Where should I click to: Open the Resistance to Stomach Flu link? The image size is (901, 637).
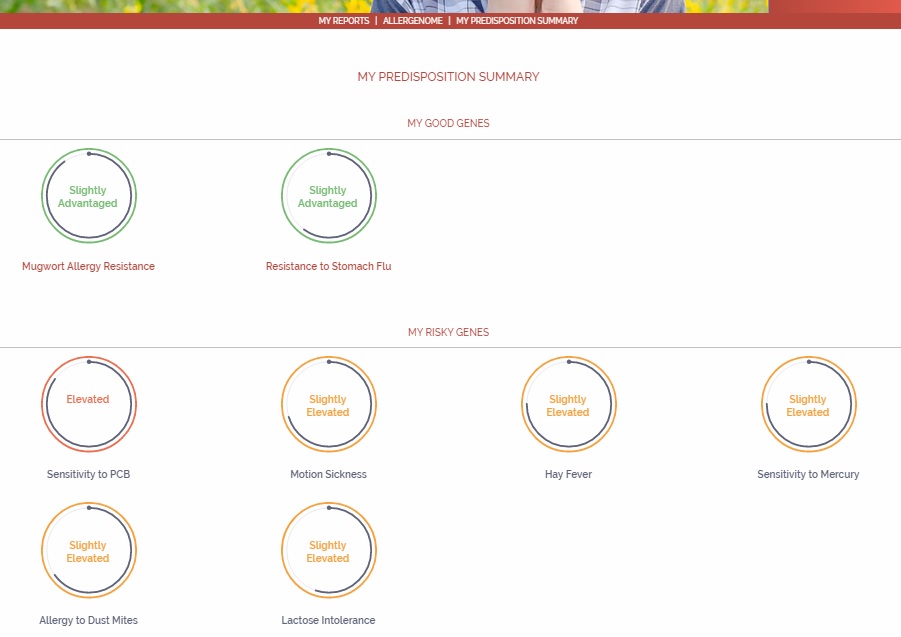click(329, 267)
